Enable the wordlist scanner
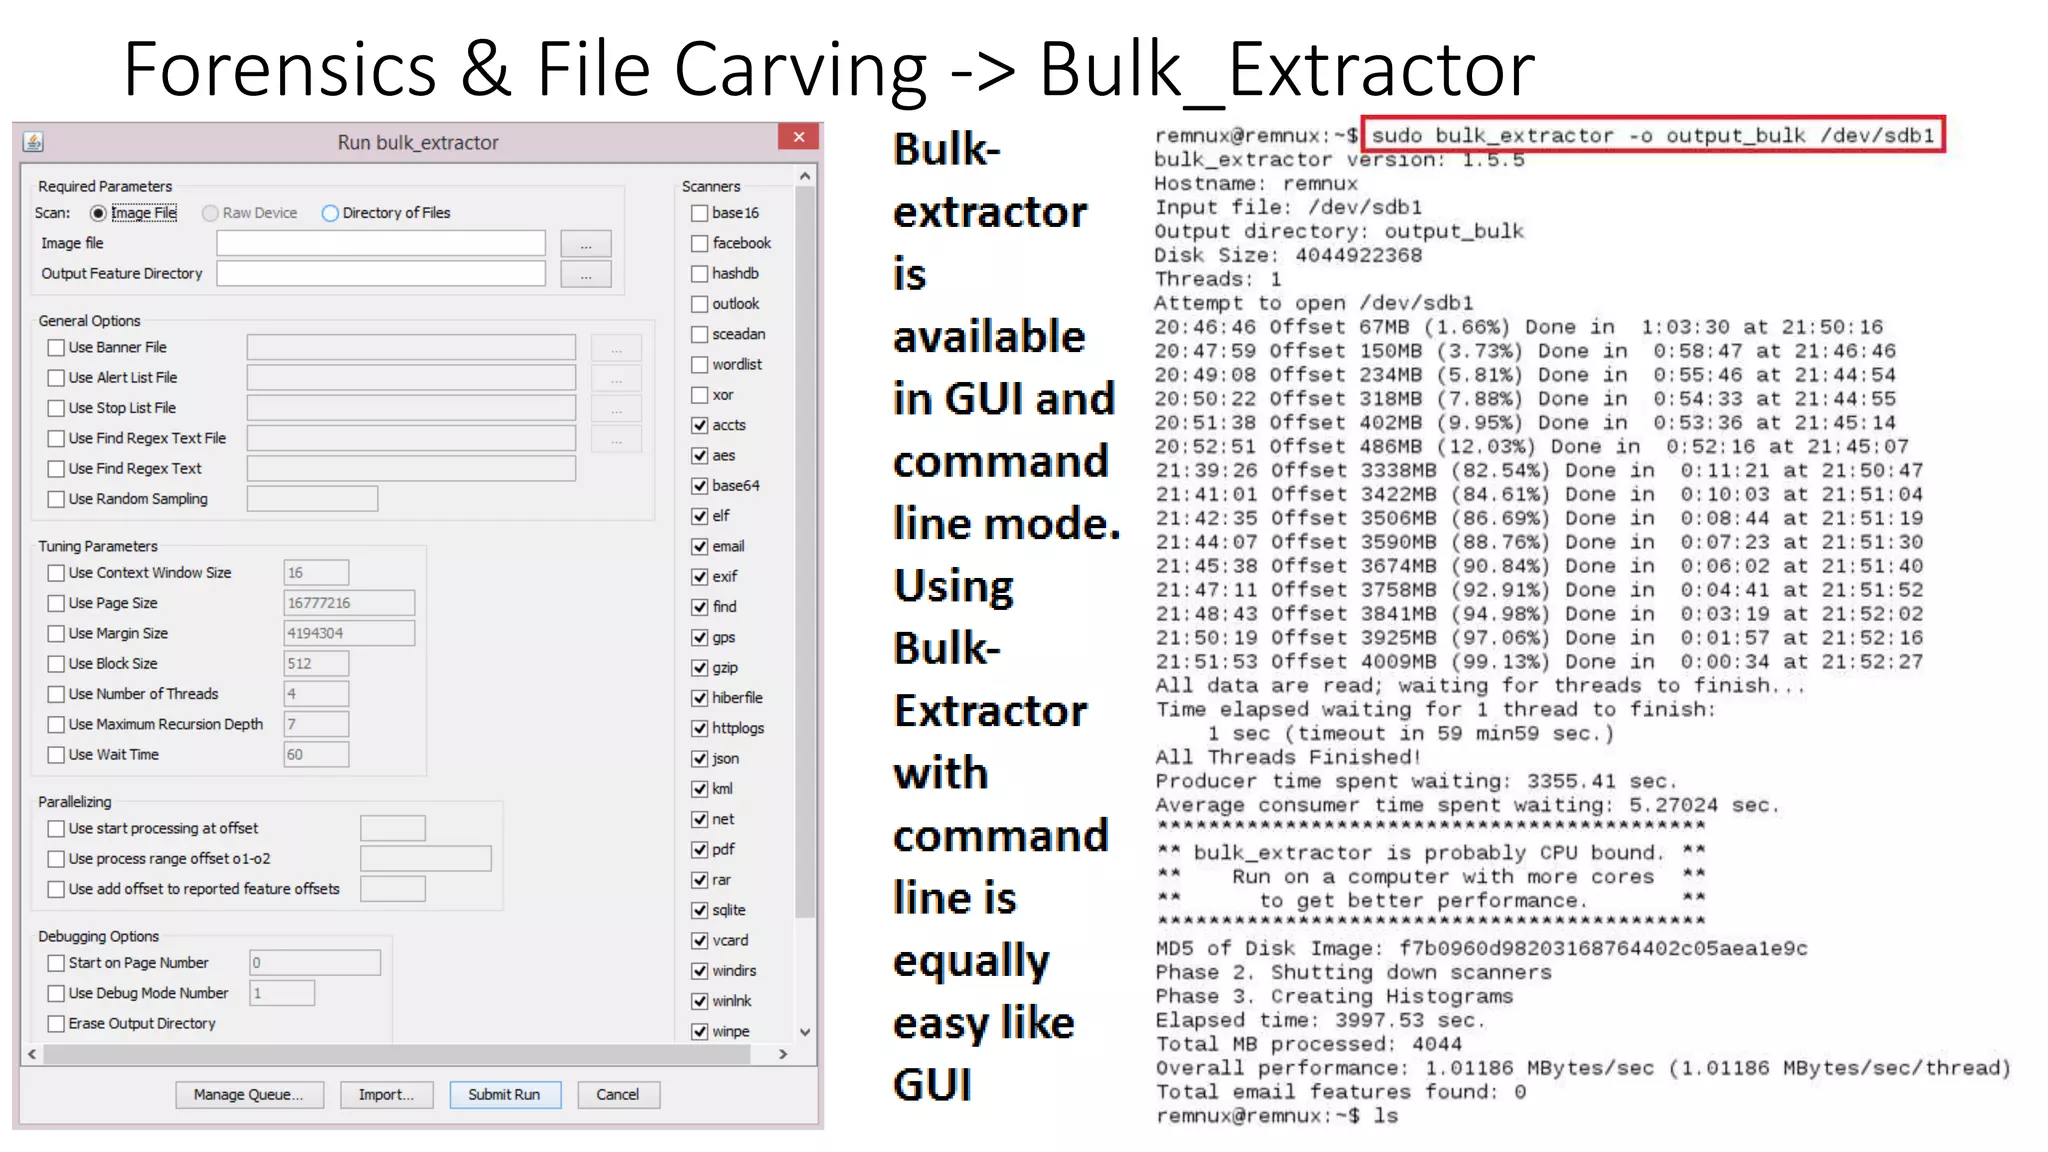The image size is (2048, 1152). click(700, 365)
